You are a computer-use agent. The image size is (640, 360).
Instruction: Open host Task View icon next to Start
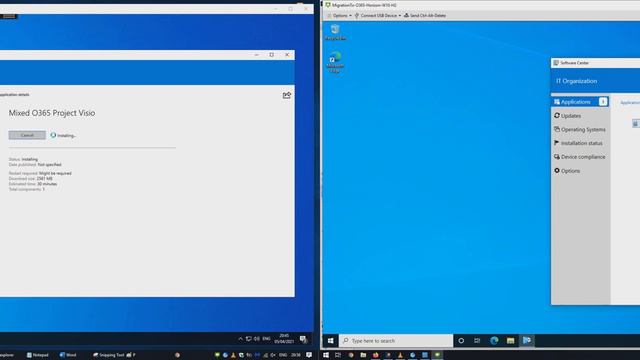[x=338, y=355]
